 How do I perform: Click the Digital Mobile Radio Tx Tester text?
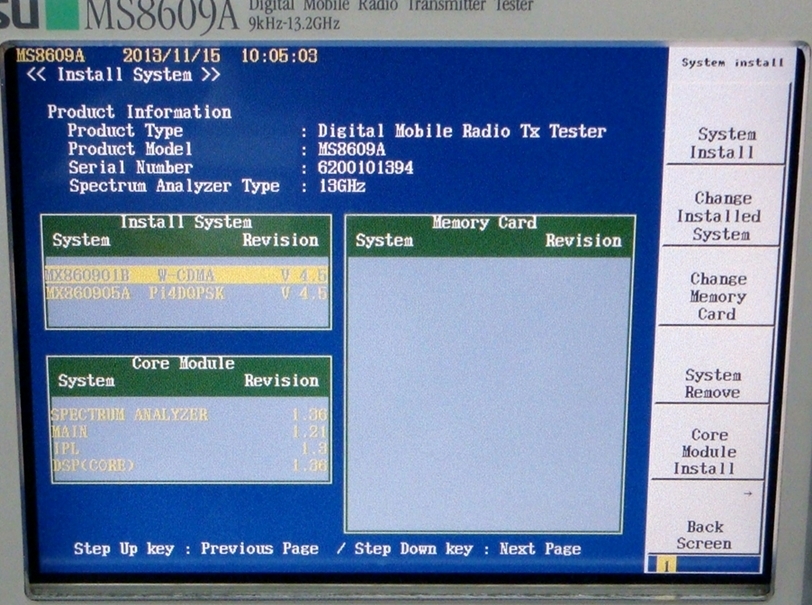[461, 131]
